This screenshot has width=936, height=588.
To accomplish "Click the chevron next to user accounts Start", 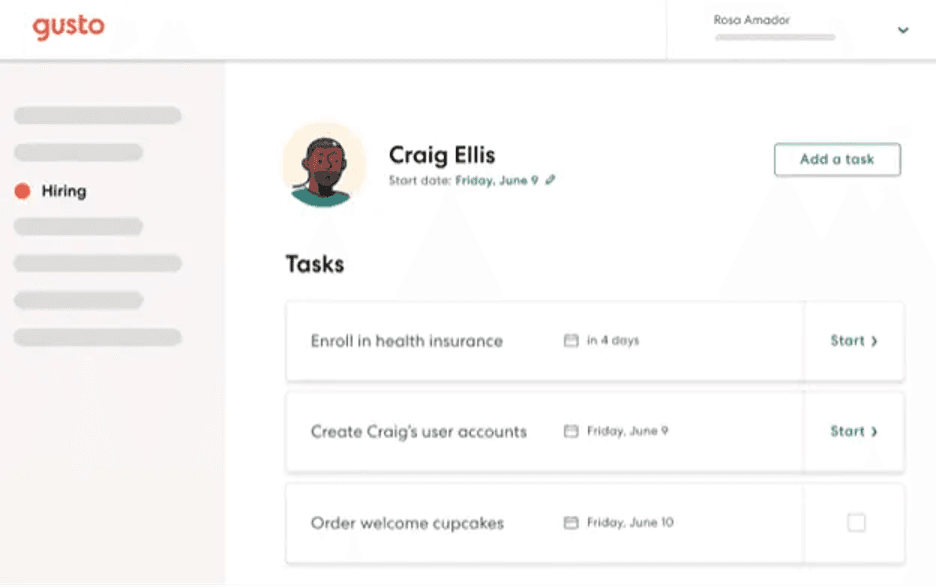I will click(x=874, y=431).
